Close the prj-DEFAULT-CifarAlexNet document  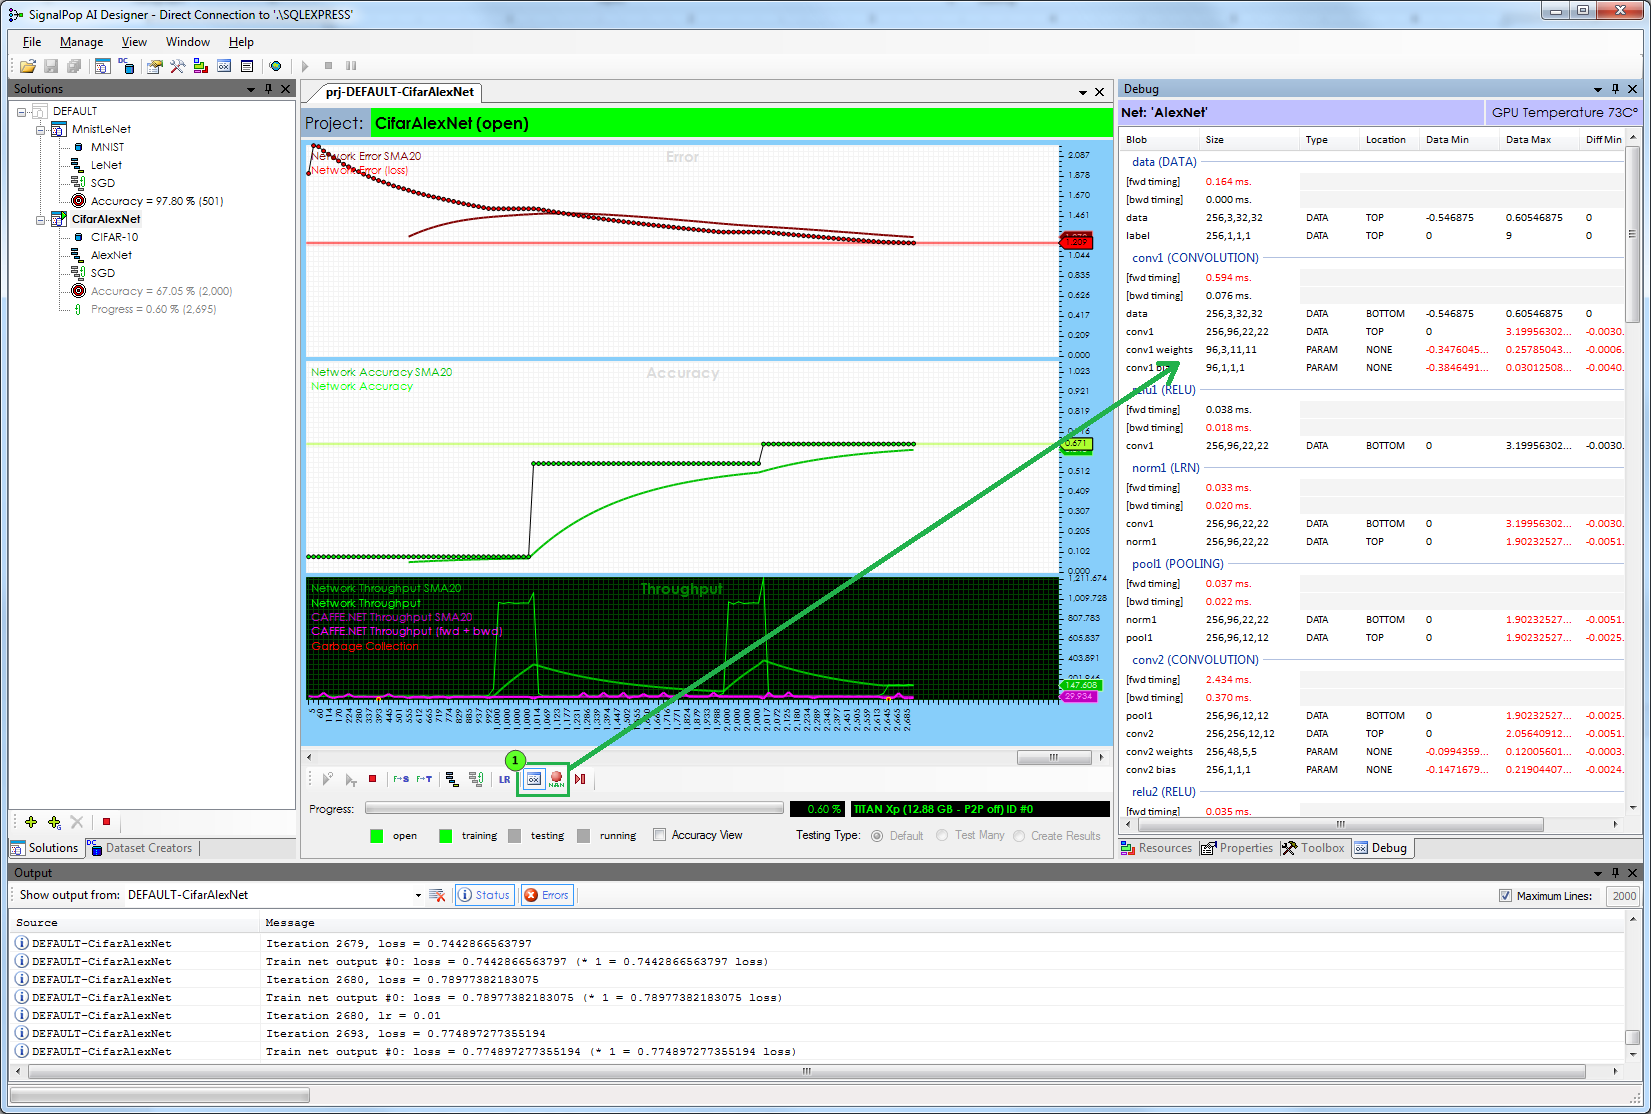click(1100, 92)
